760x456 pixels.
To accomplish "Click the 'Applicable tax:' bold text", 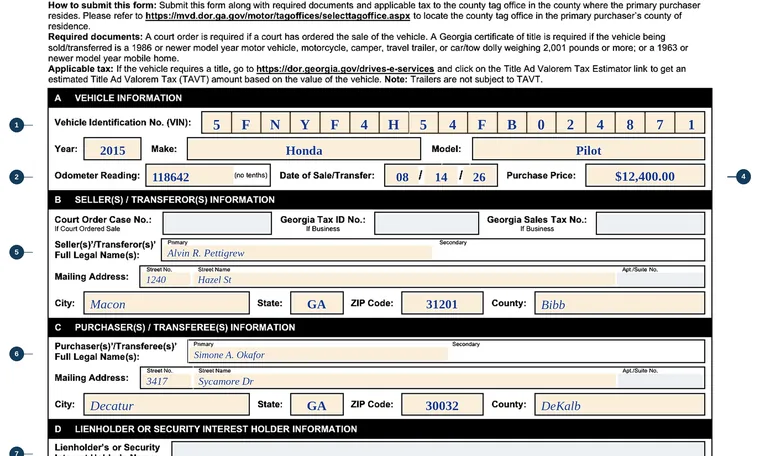I will [80, 69].
